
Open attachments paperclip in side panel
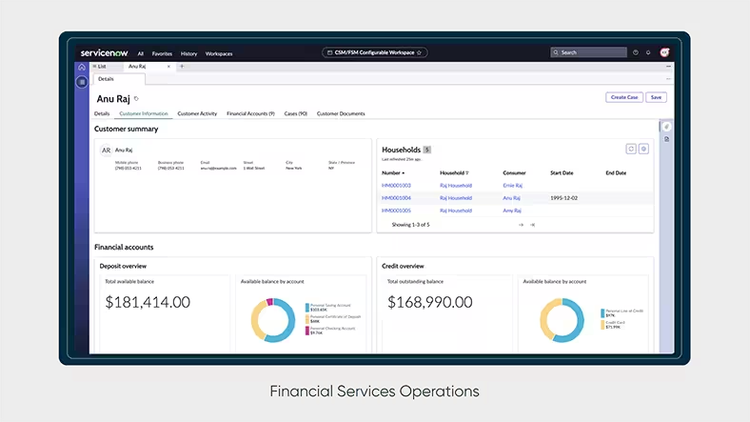667,127
